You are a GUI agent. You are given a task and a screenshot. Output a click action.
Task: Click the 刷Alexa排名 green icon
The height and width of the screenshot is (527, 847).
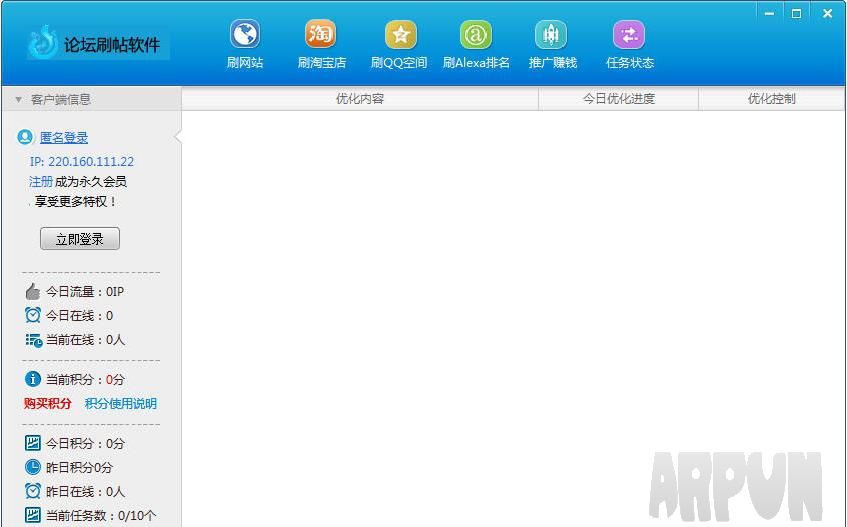point(476,35)
